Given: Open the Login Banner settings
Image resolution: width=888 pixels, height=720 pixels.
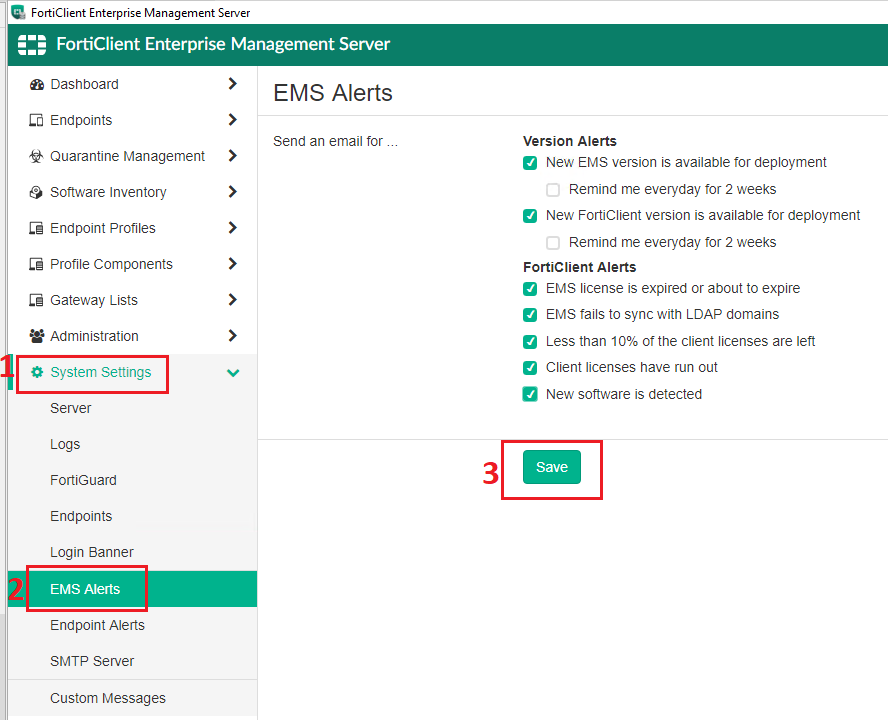Looking at the screenshot, I should pos(92,552).
